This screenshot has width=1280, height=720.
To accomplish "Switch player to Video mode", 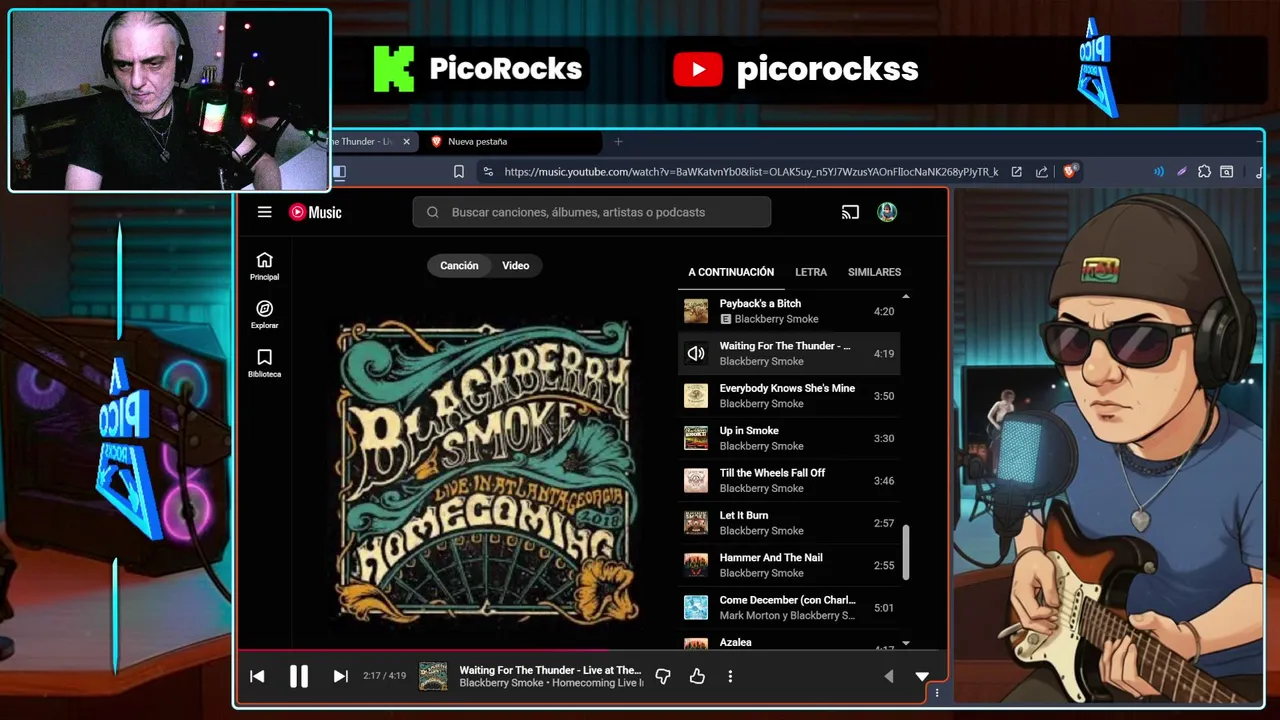I will coord(515,265).
